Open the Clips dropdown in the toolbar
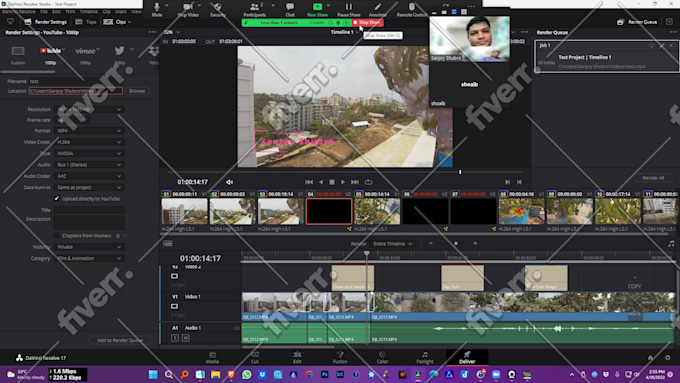 [x=117, y=22]
